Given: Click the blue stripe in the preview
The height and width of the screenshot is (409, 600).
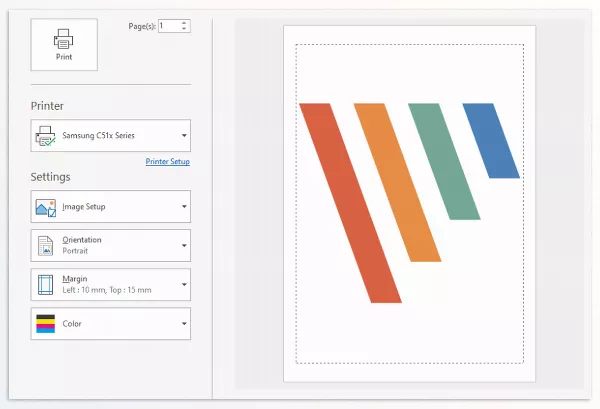Looking at the screenshot, I should pyautogui.click(x=490, y=140).
